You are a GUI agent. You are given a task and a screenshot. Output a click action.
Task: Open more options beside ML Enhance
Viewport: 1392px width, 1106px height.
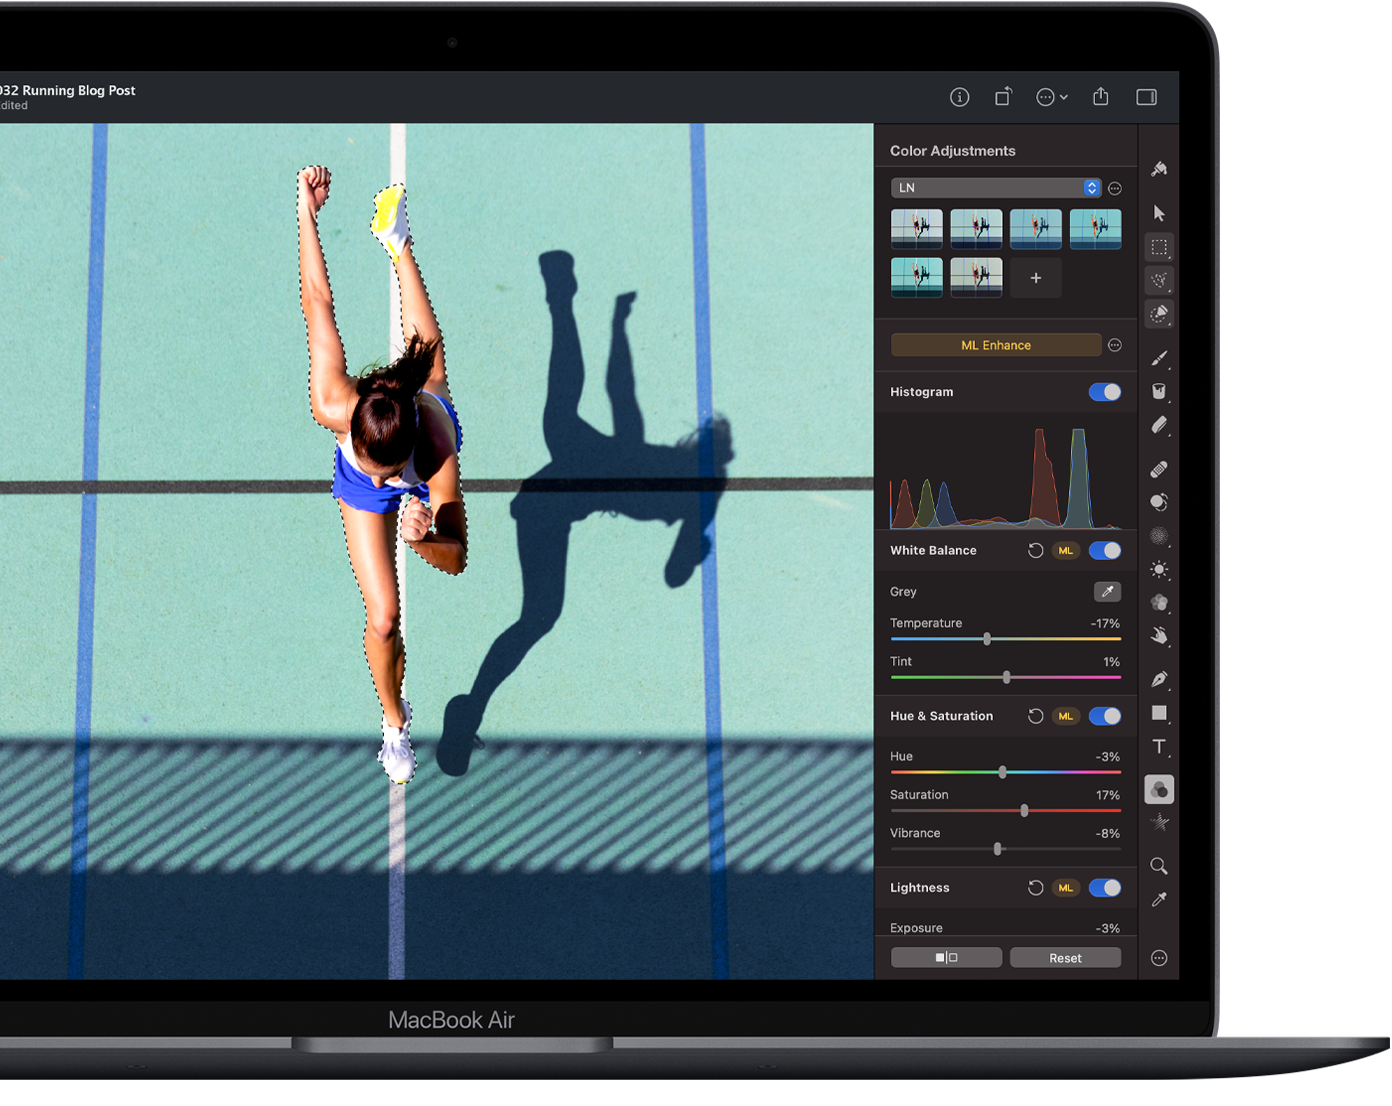[1115, 346]
